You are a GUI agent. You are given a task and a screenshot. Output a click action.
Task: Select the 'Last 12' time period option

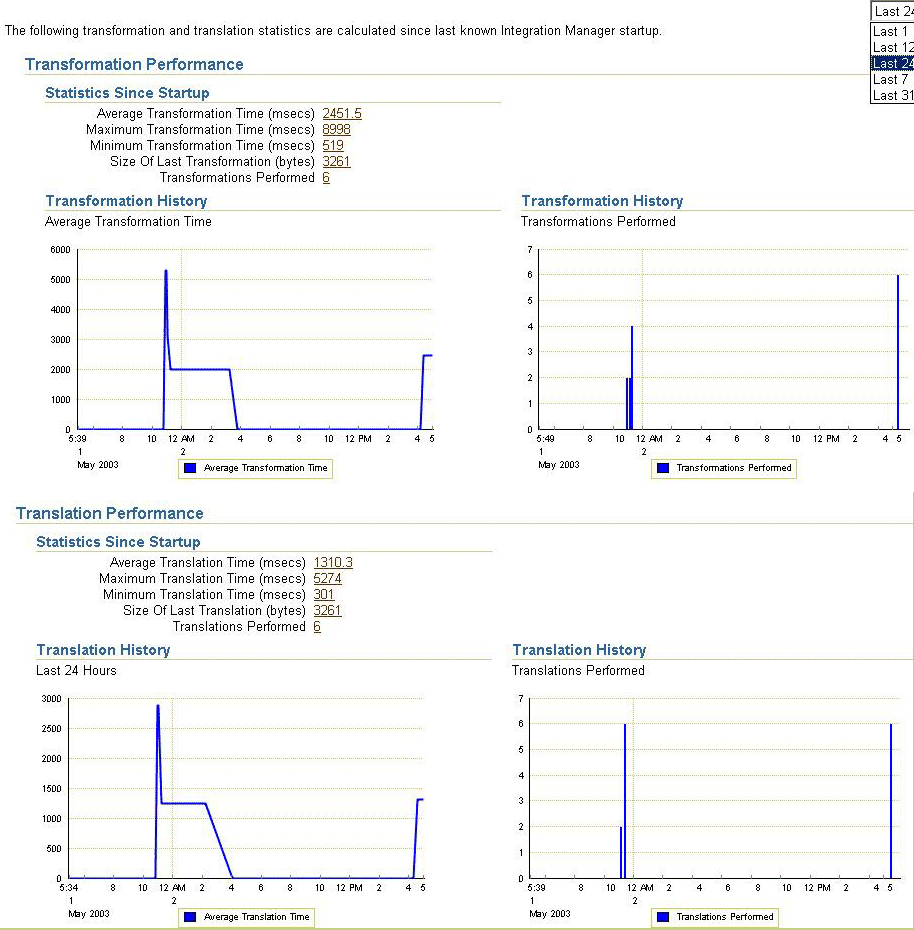click(893, 47)
